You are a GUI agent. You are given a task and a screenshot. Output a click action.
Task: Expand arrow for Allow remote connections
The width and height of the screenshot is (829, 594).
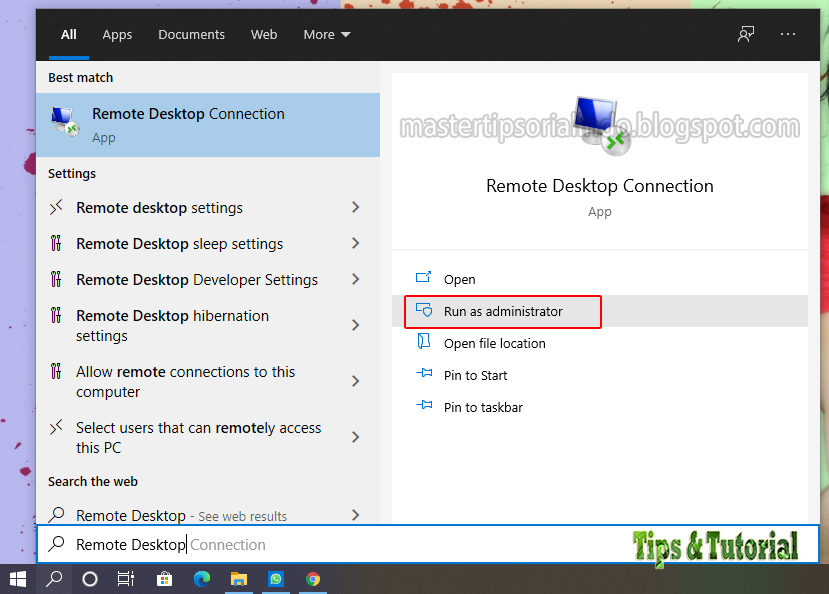pyautogui.click(x=355, y=381)
